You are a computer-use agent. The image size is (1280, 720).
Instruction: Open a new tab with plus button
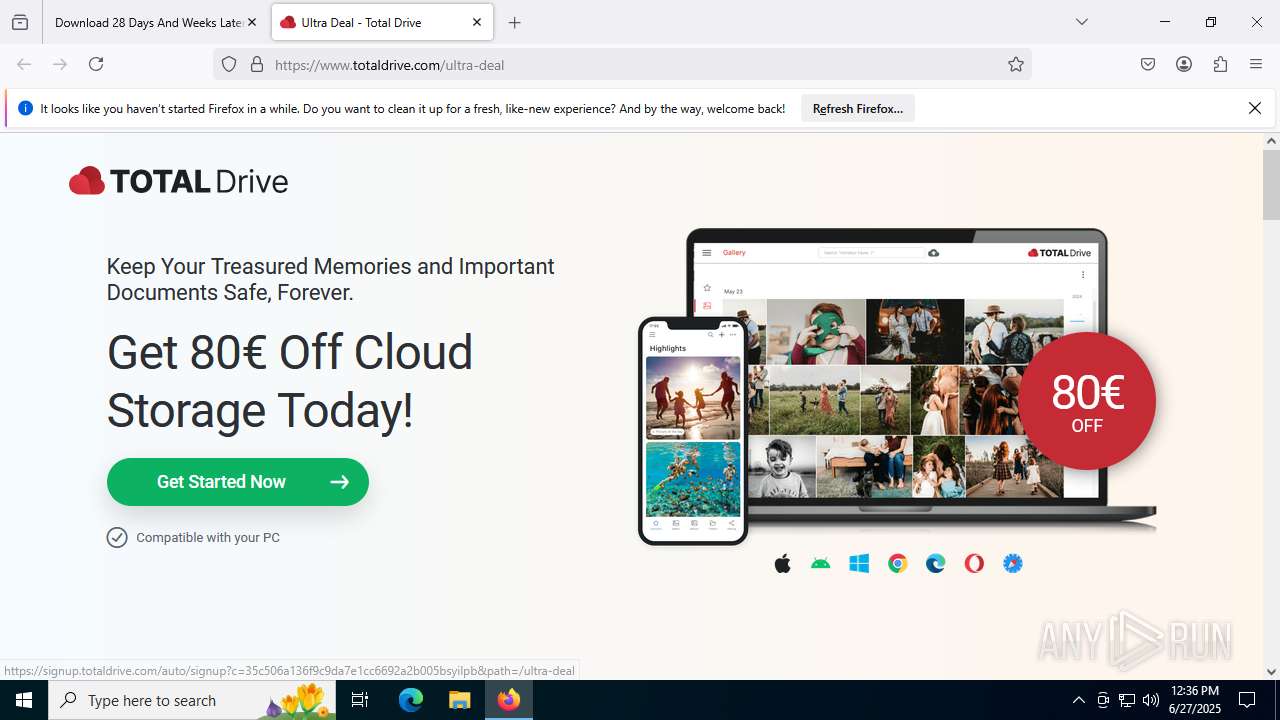tap(515, 22)
